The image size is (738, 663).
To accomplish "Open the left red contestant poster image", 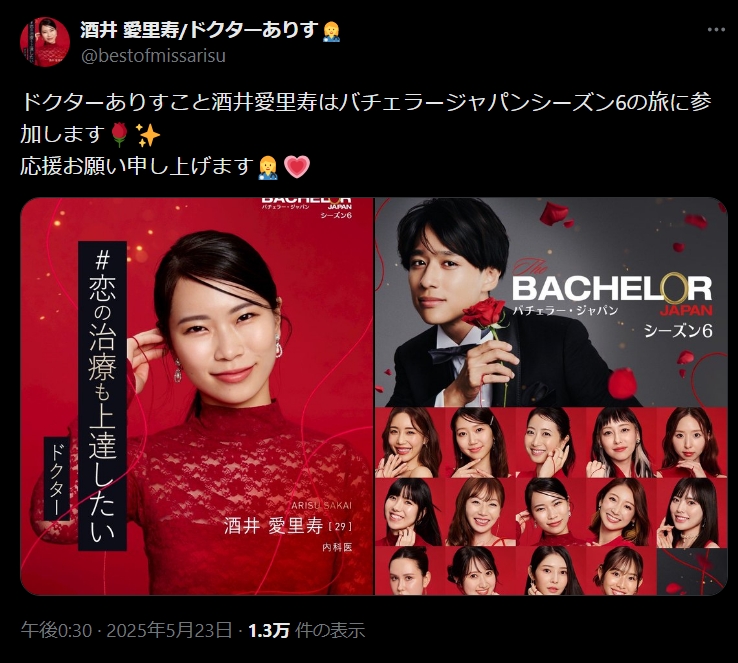I will (197, 396).
